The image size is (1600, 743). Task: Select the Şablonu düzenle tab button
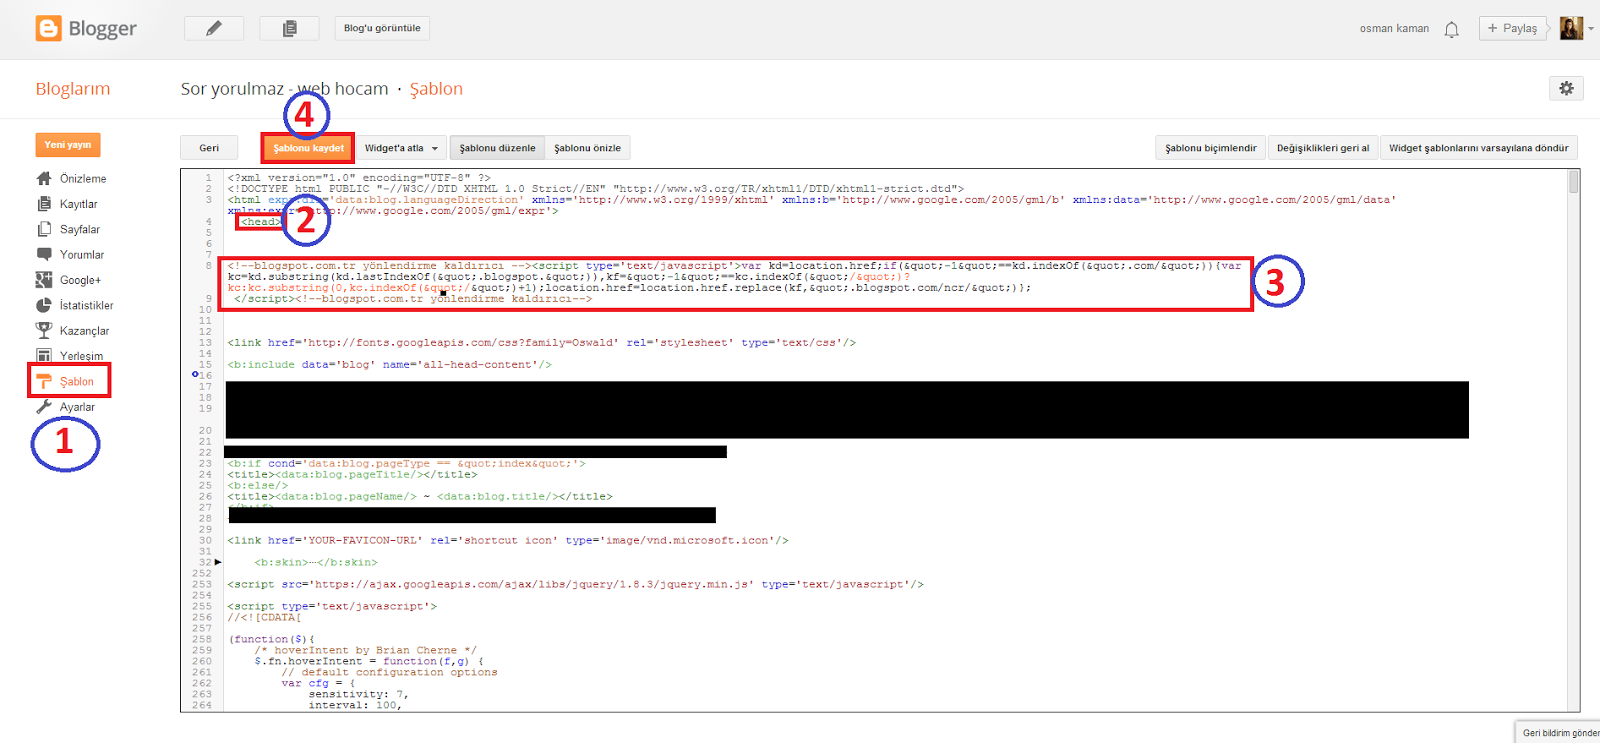coord(497,148)
